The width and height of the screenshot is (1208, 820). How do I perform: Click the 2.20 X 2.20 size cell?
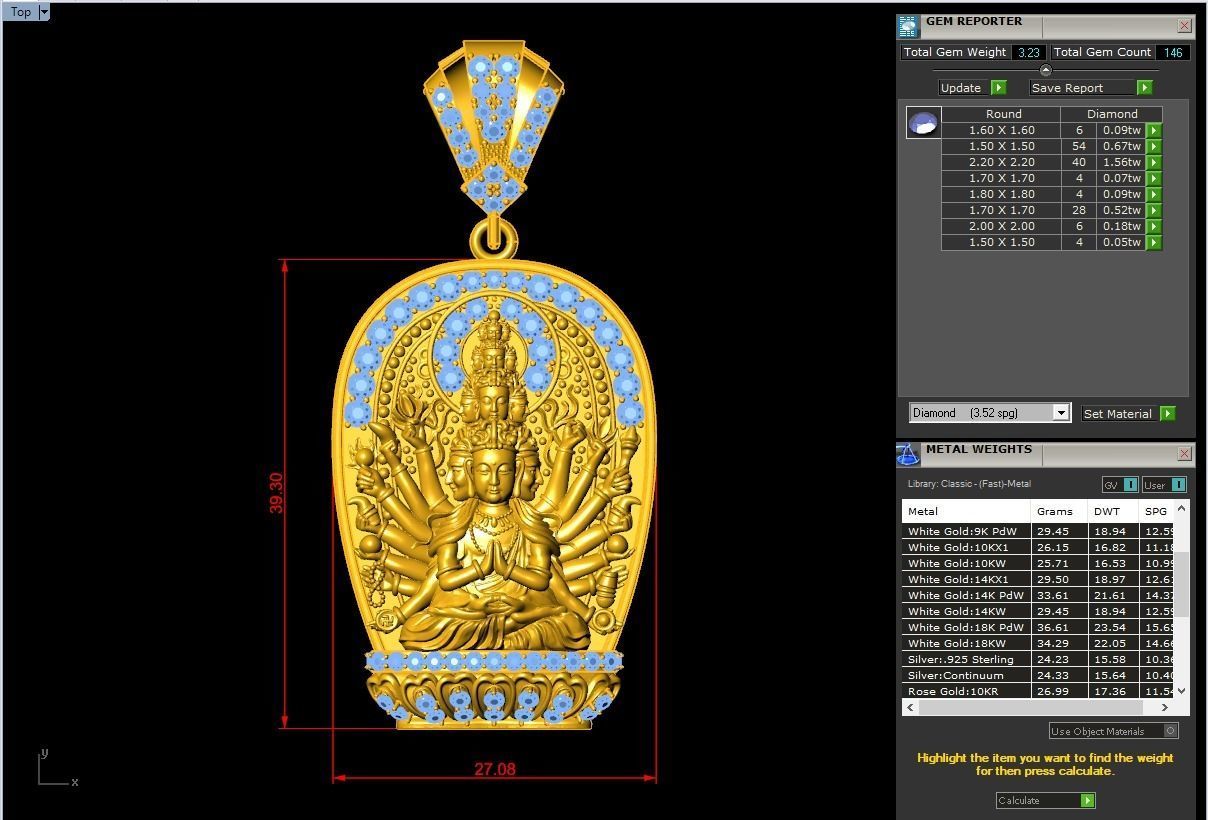pos(1001,162)
